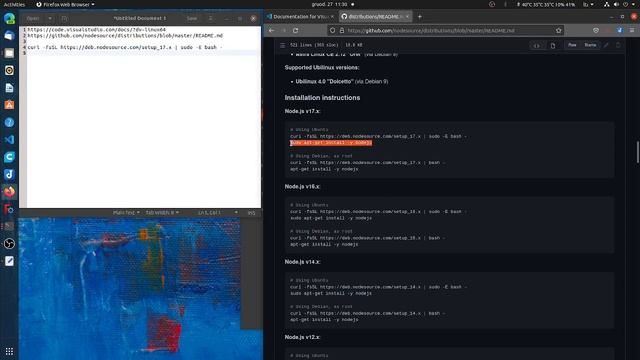This screenshot has width=640, height=360.
Task: Show Applications grid in the dock
Action: (x=9, y=351)
